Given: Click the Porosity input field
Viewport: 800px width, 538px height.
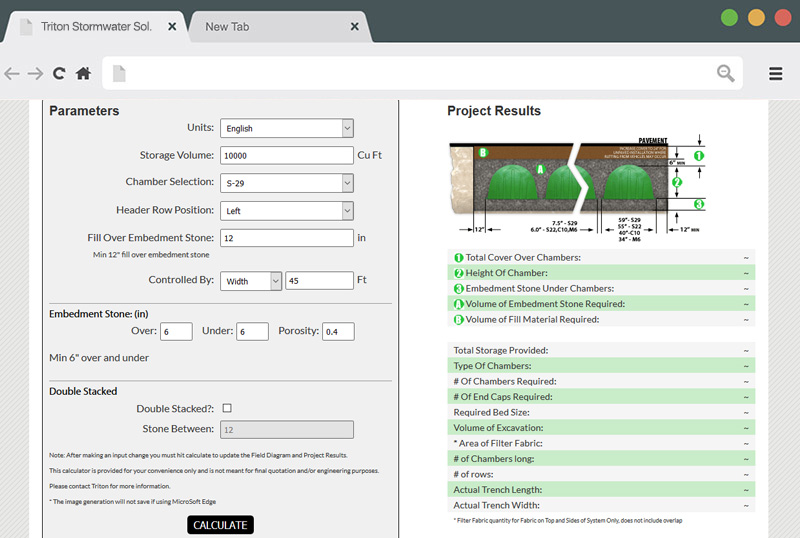Looking at the screenshot, I should tap(338, 332).
